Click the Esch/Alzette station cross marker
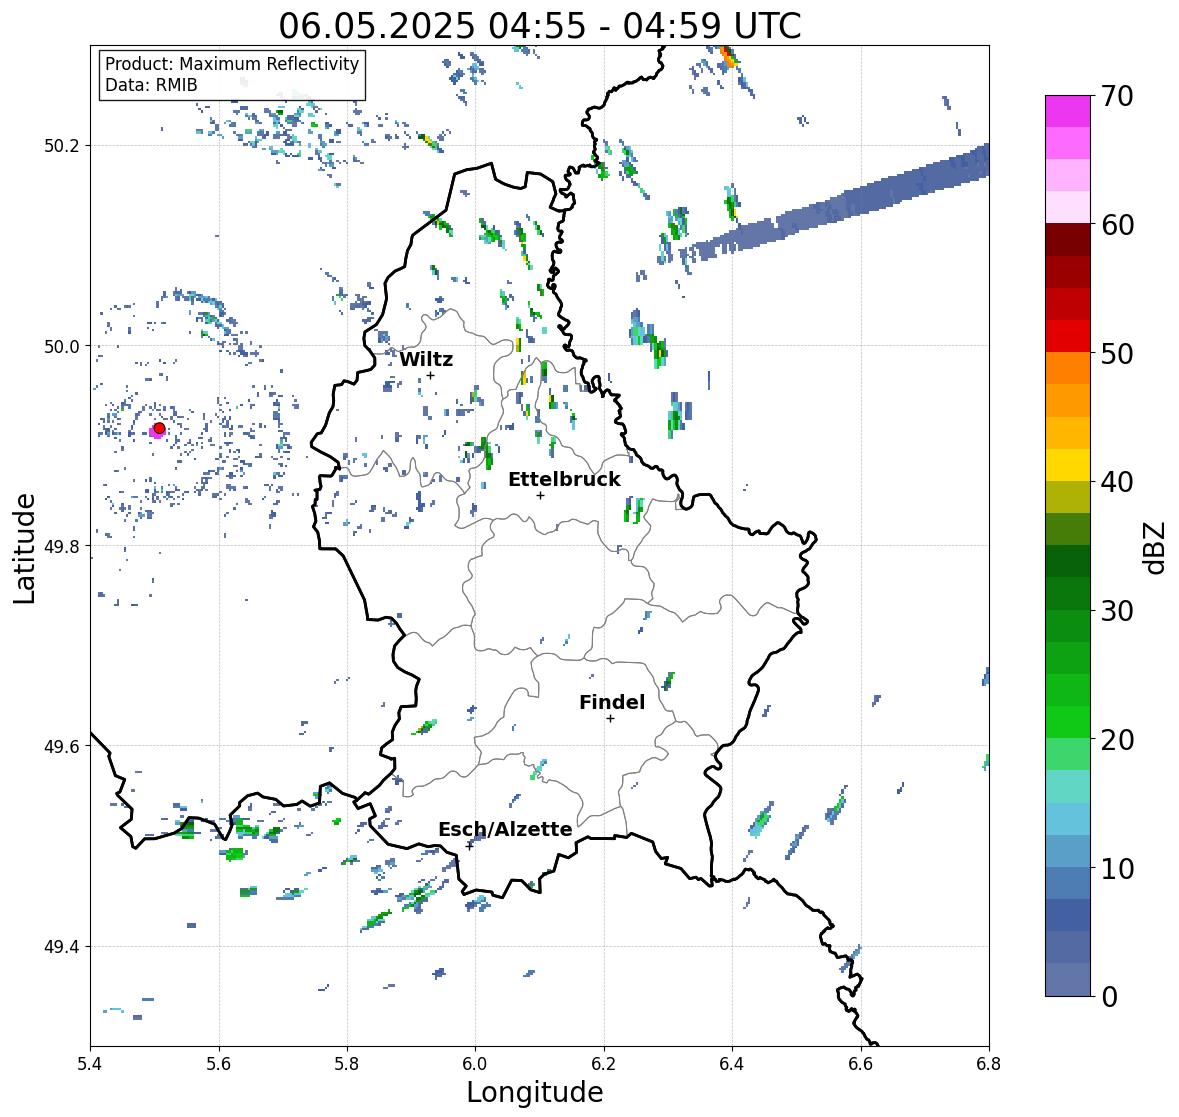 [x=469, y=846]
